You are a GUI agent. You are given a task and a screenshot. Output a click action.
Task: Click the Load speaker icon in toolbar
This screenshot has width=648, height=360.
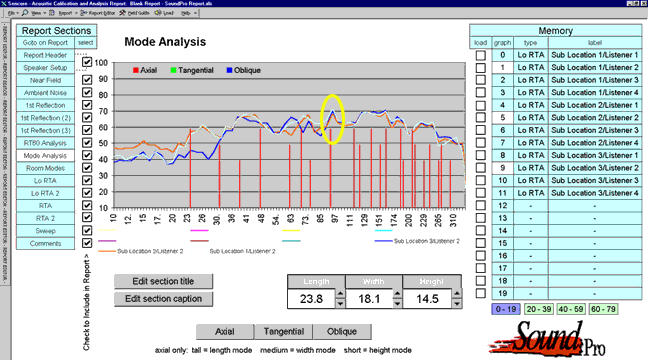pyautogui.click(x=158, y=13)
